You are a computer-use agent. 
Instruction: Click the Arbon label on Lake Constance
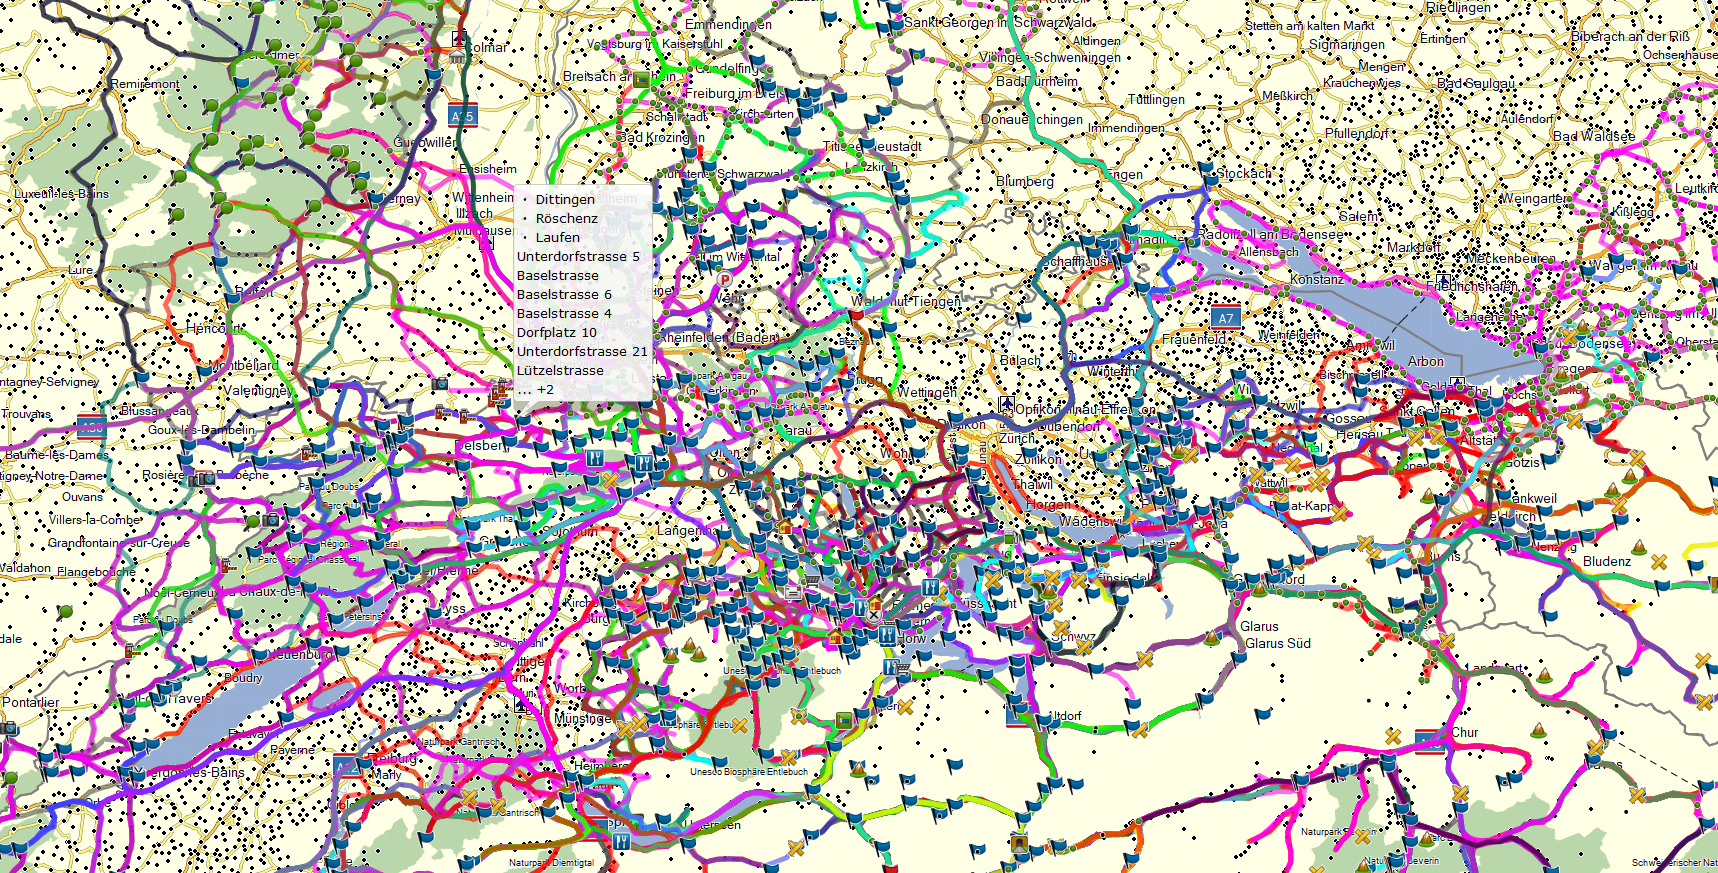click(1425, 361)
